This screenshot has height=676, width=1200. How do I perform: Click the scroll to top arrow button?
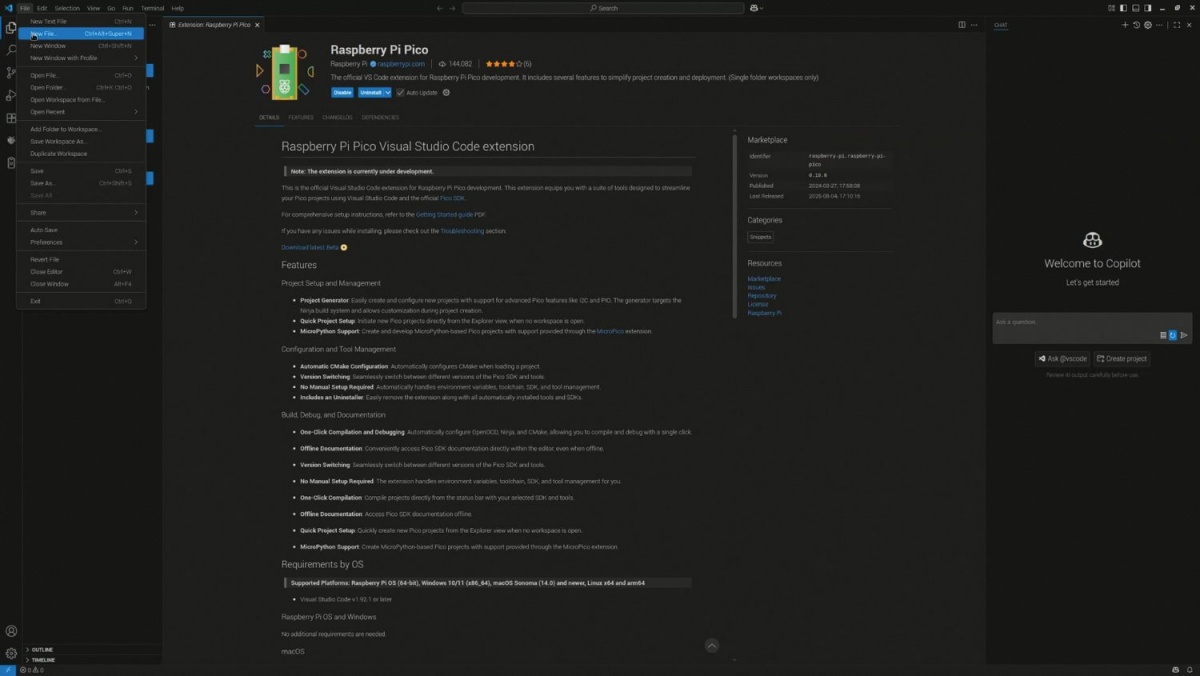[x=711, y=645]
